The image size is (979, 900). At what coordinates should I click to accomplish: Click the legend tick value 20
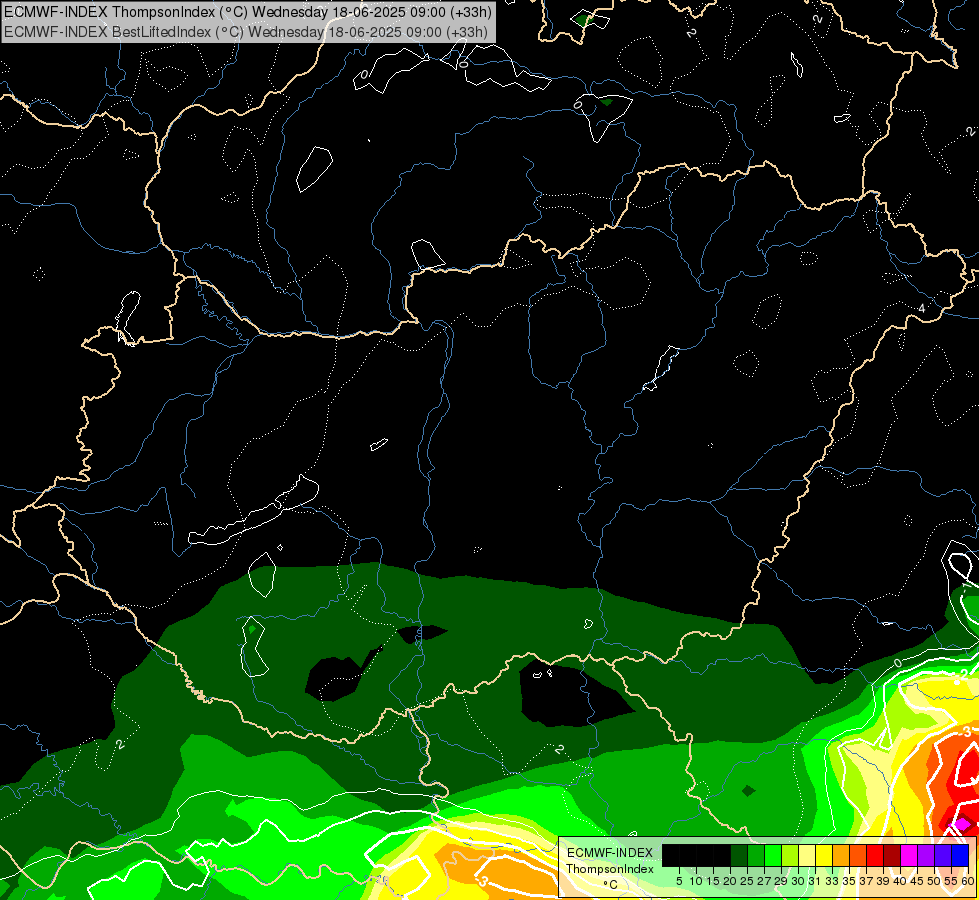tap(730, 881)
